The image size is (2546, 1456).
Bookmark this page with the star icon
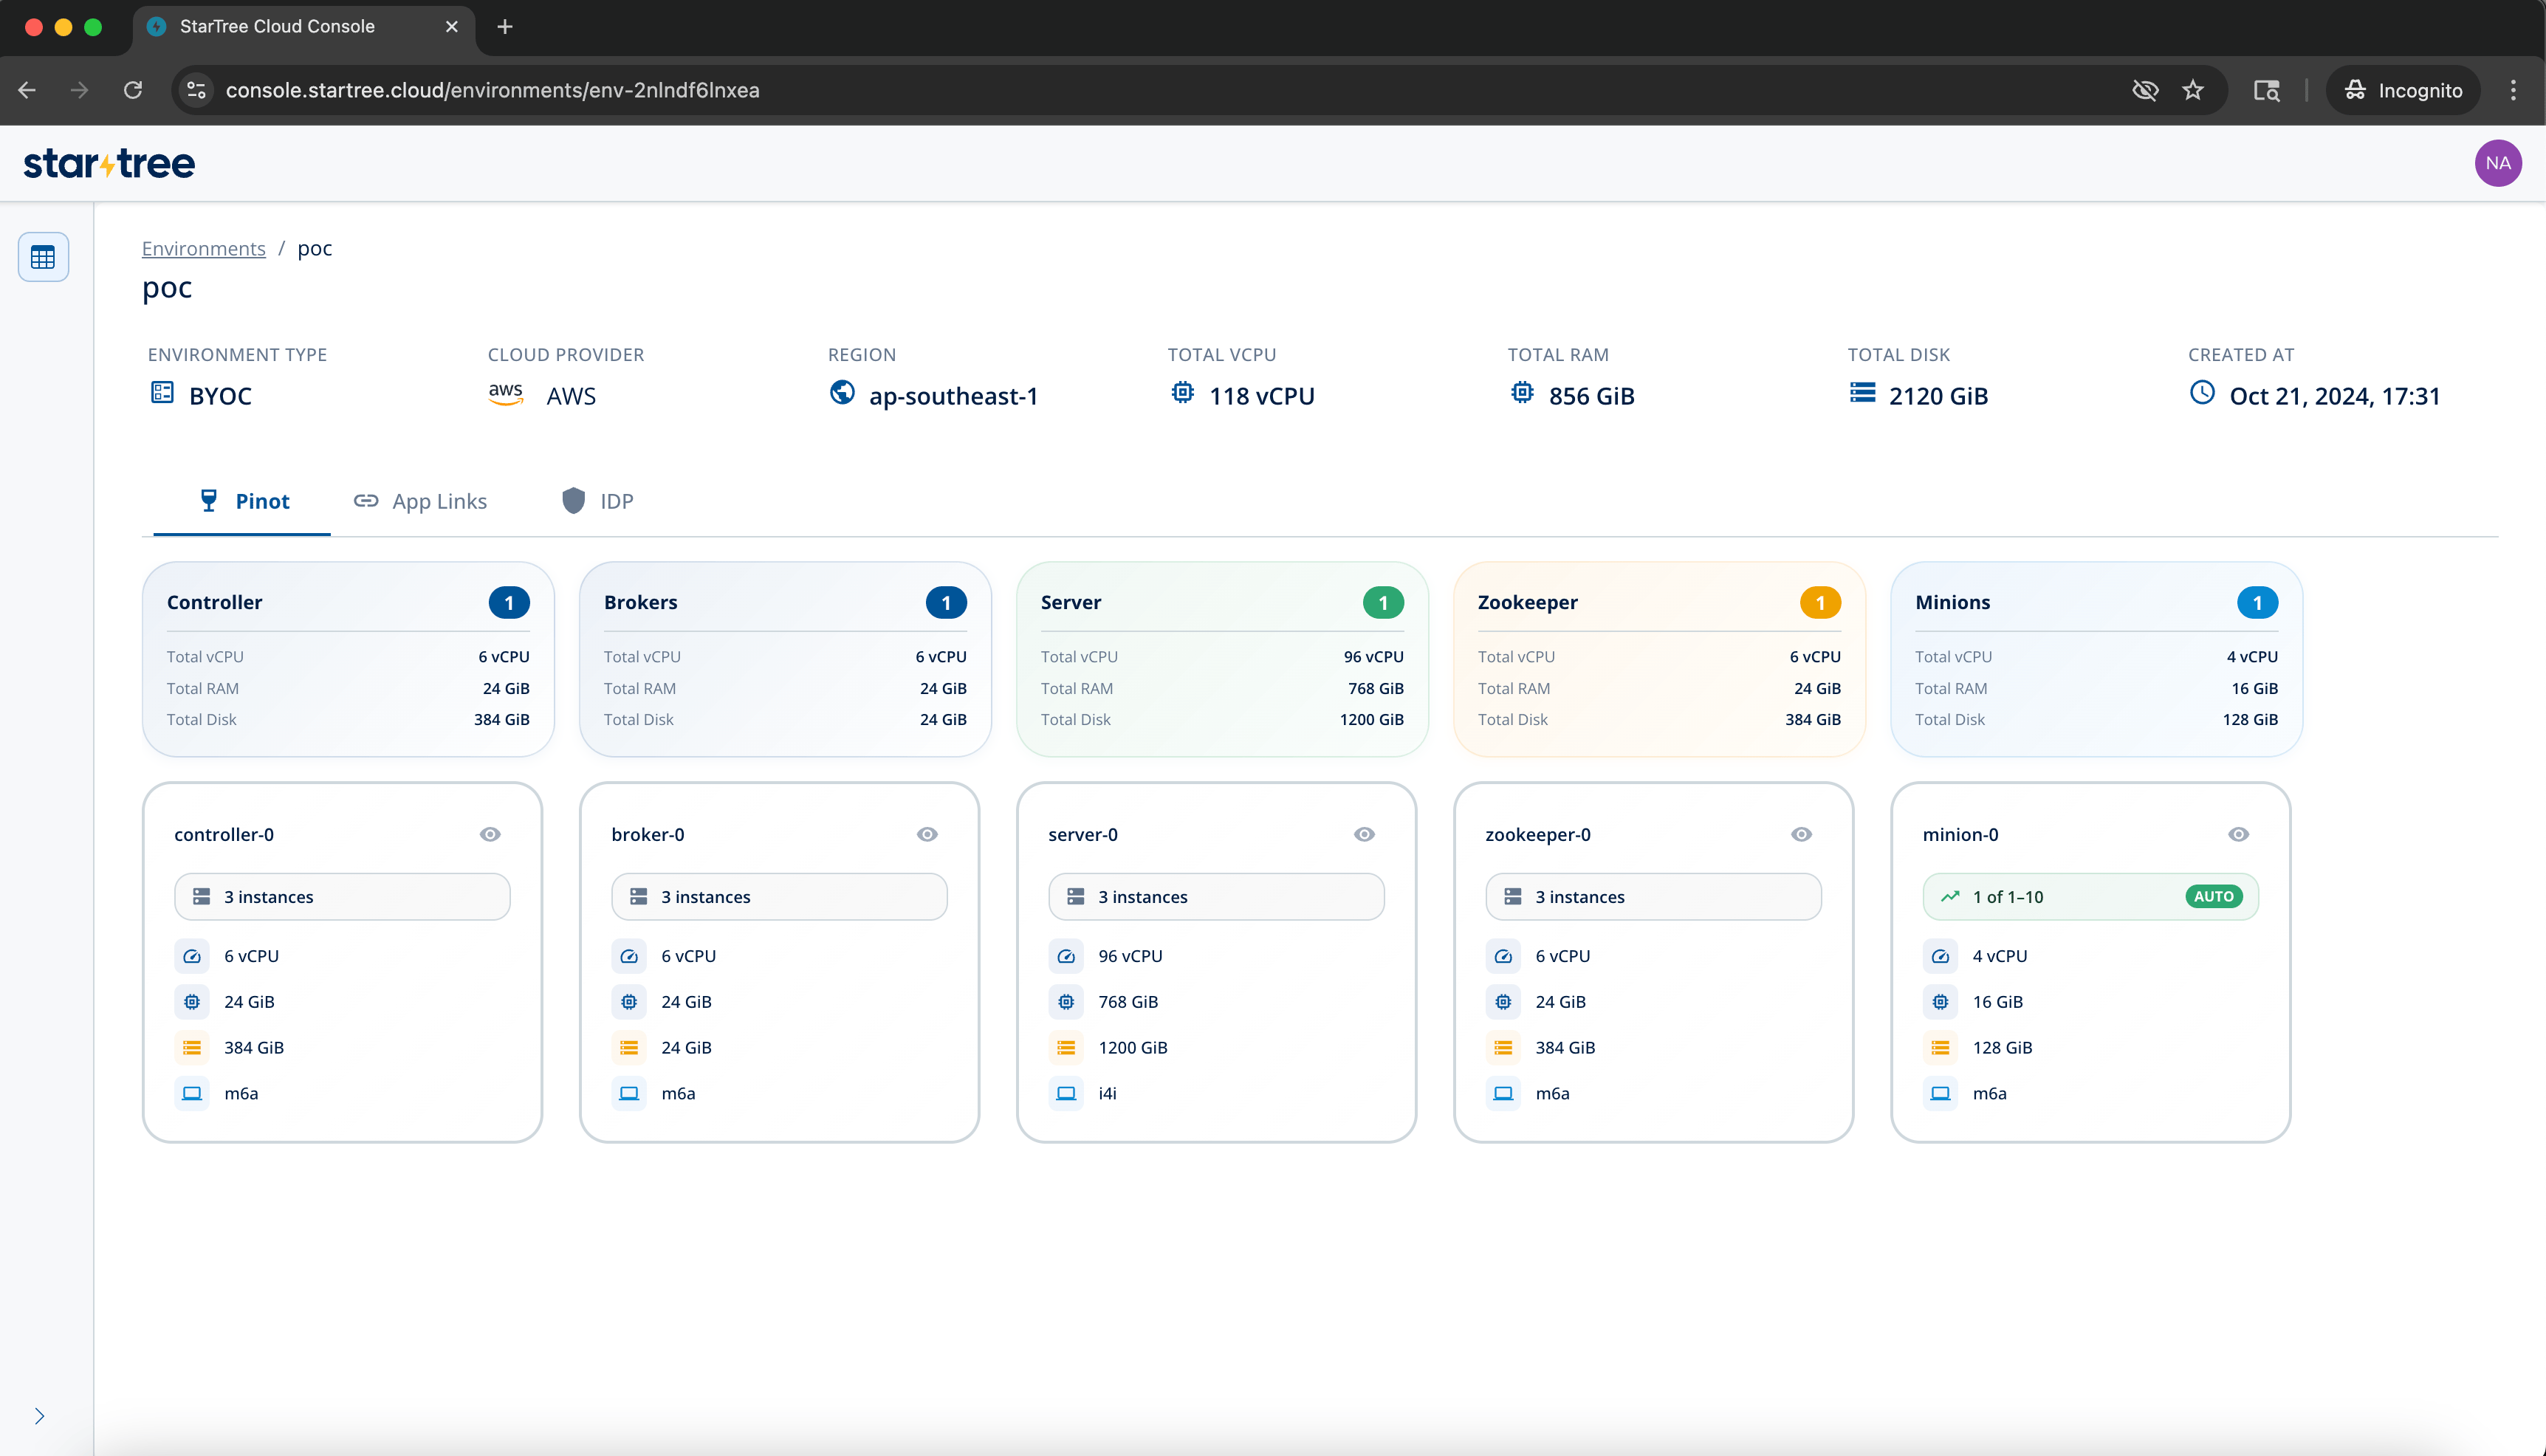coord(2193,90)
